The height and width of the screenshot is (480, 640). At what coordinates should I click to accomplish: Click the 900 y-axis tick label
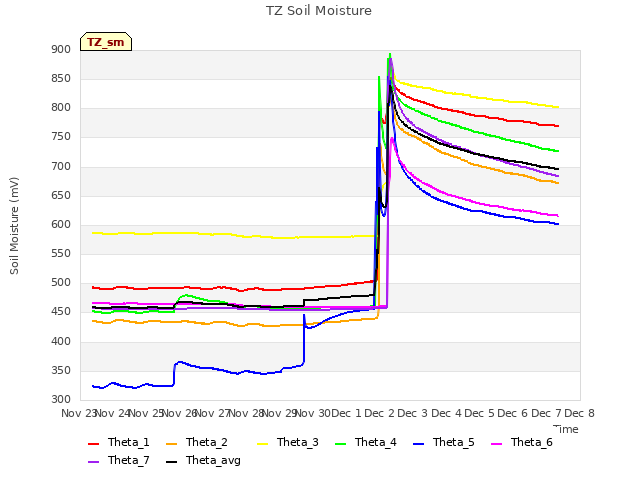click(x=61, y=49)
